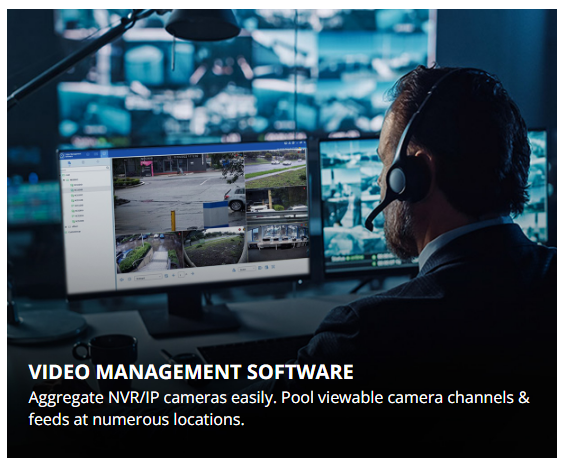Click the app logo in blue header
The width and height of the screenshot is (566, 470).
pyautogui.click(x=62, y=156)
